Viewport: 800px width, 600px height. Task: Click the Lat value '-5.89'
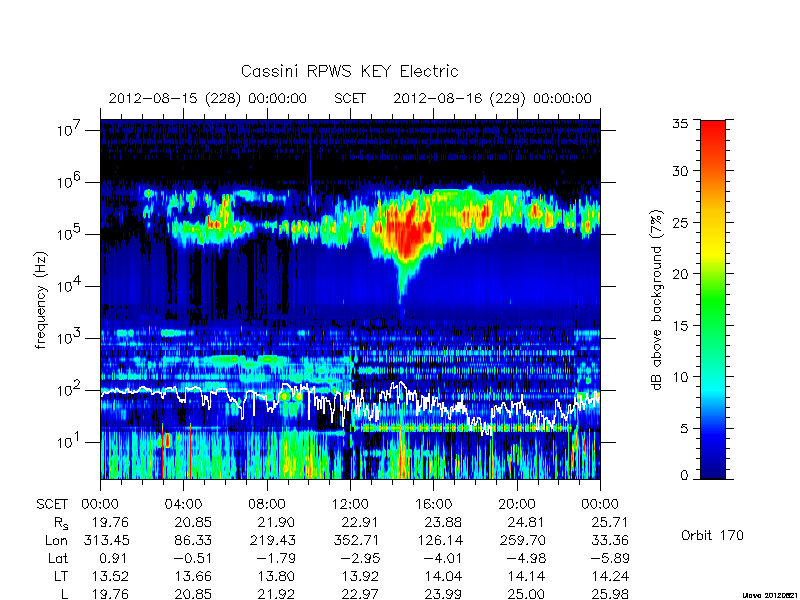coord(610,558)
